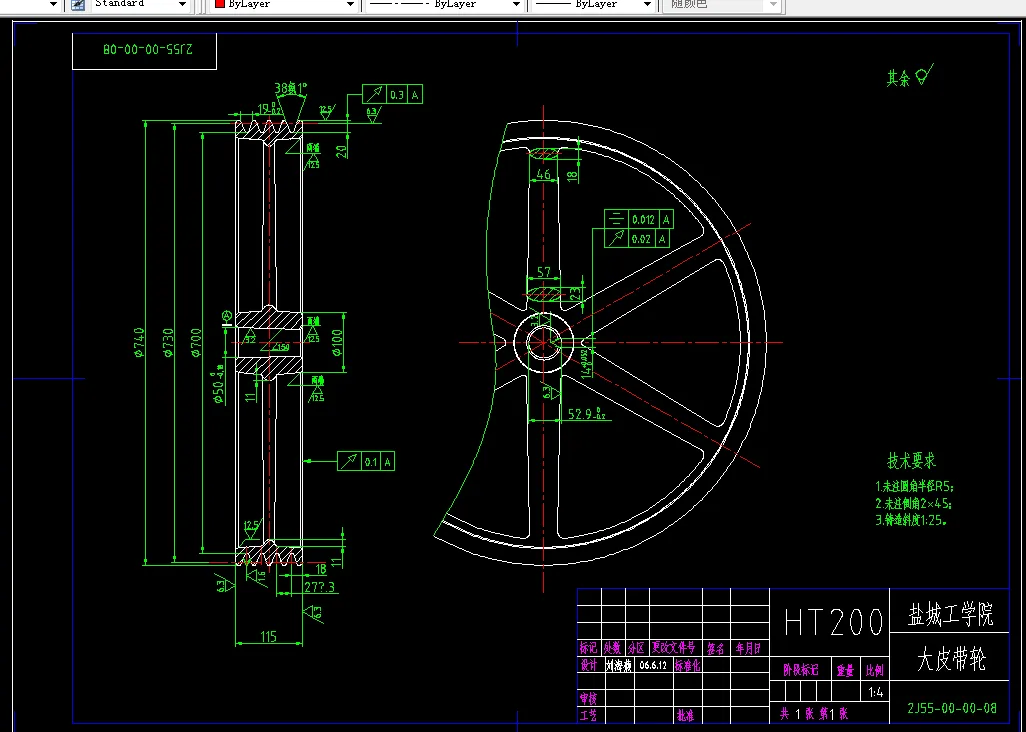Select the 1:4 scale value
Image resolution: width=1026 pixels, height=732 pixels.
(x=875, y=692)
